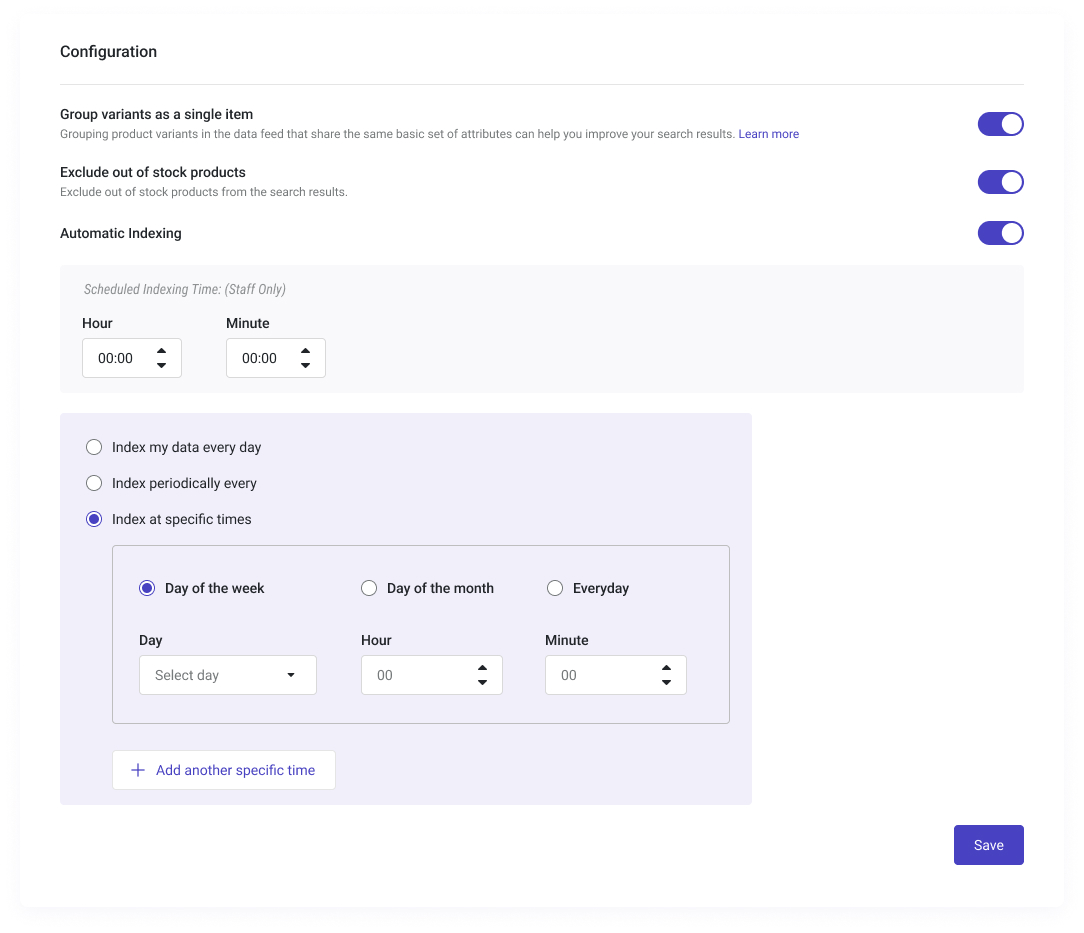
Task: Click the Save button
Action: (989, 845)
